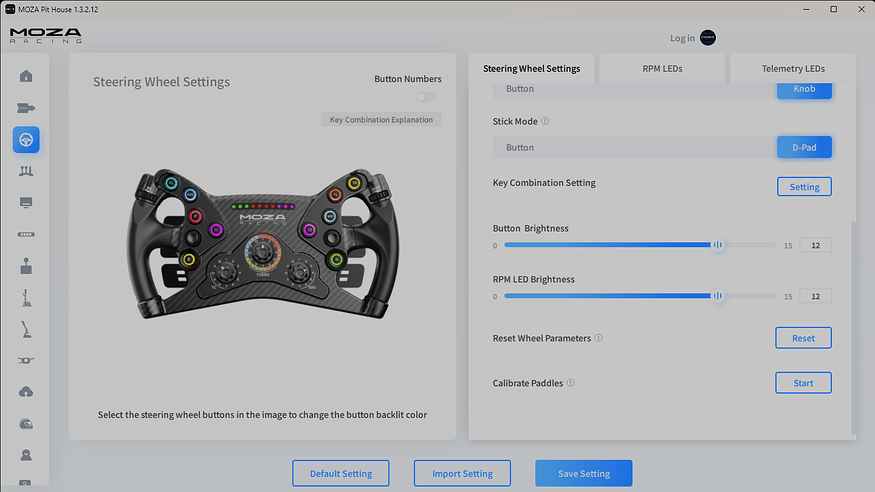This screenshot has width=875, height=492.
Task: Select the cyan button on wheel's upper left
Action: pyautogui.click(x=171, y=183)
